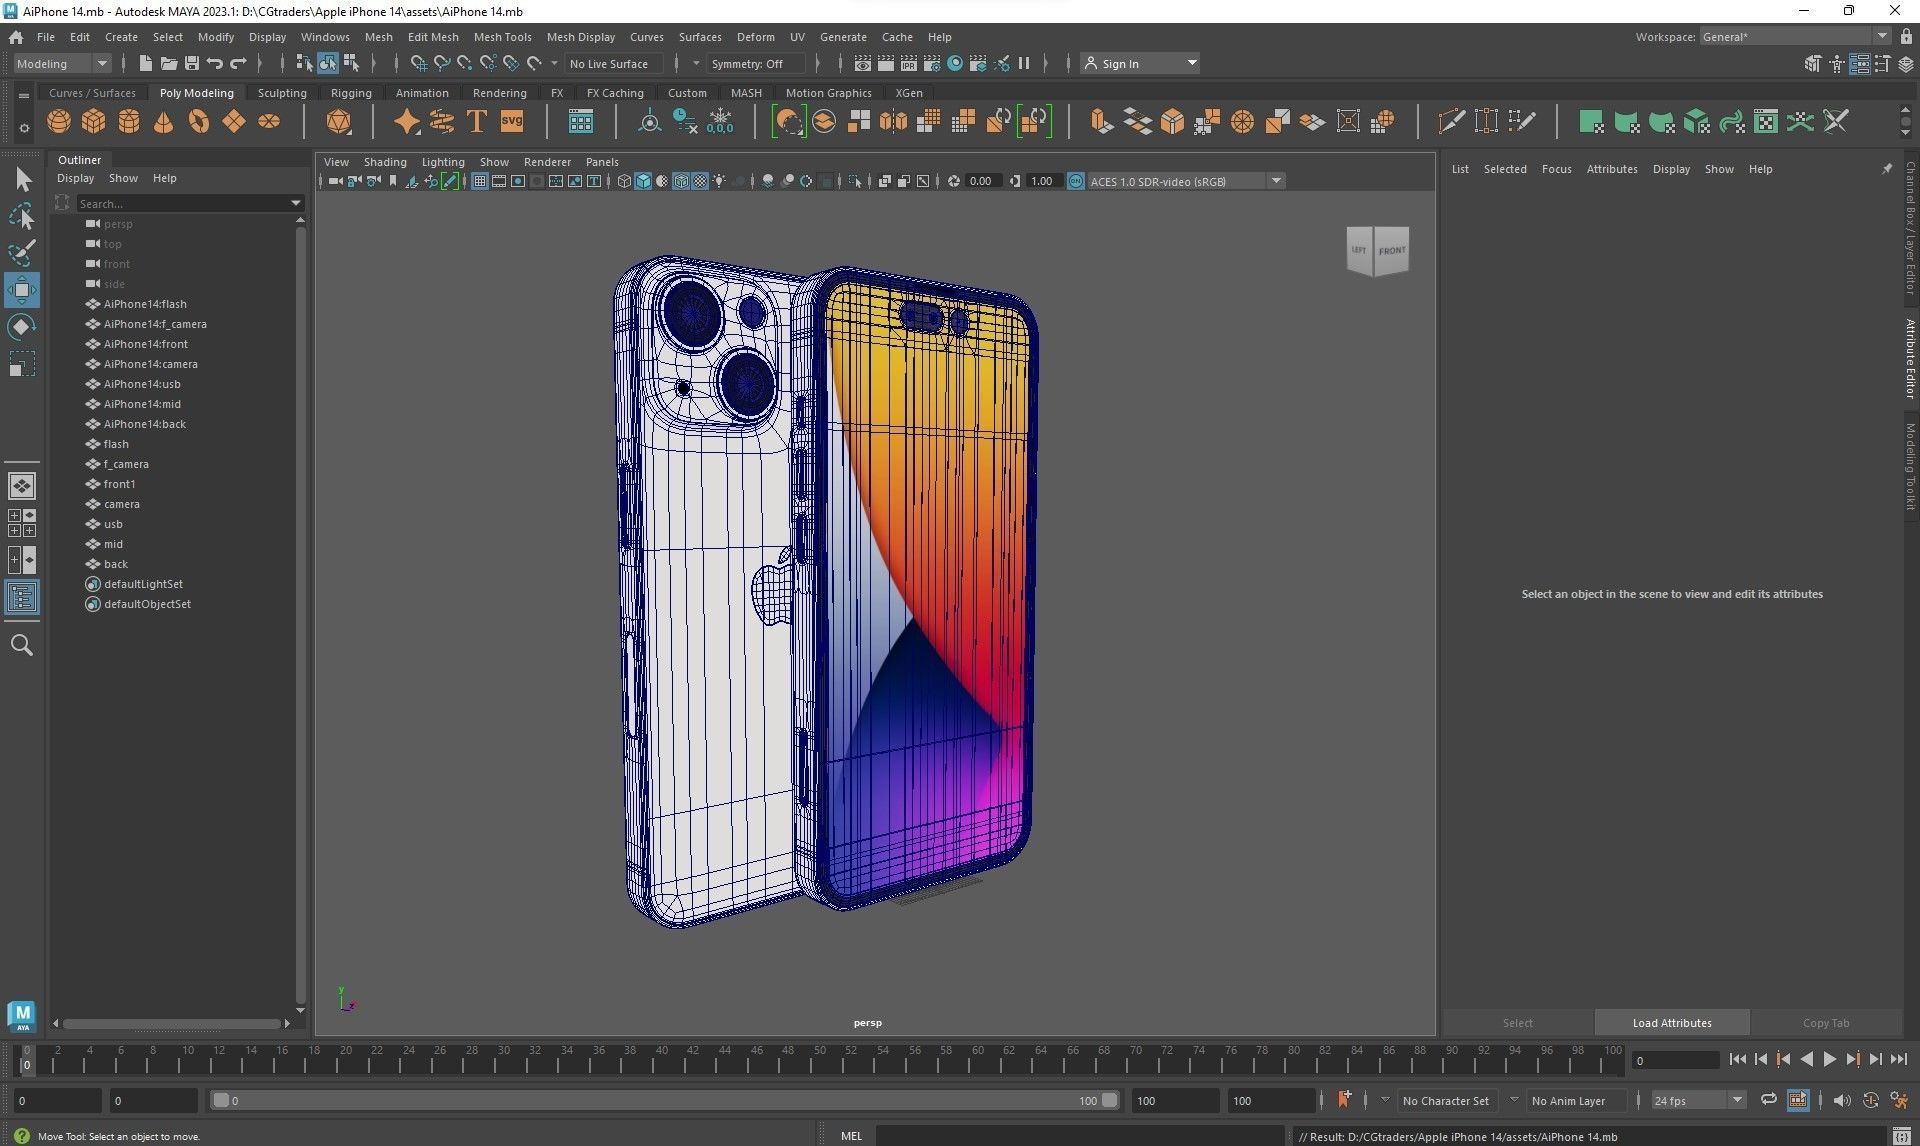Click the Attribute Editor vertical tab
The image size is (1920, 1146).
pyautogui.click(x=1909, y=358)
